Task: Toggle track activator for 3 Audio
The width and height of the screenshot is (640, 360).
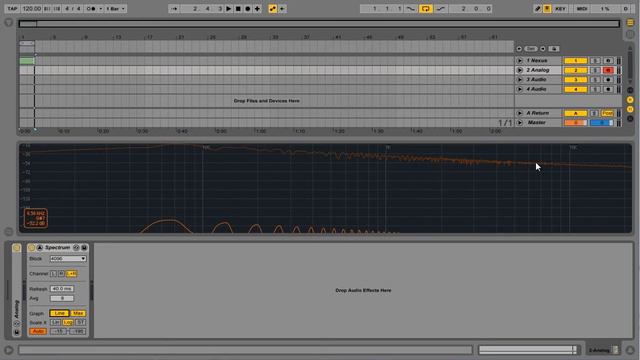Action: click(576, 80)
